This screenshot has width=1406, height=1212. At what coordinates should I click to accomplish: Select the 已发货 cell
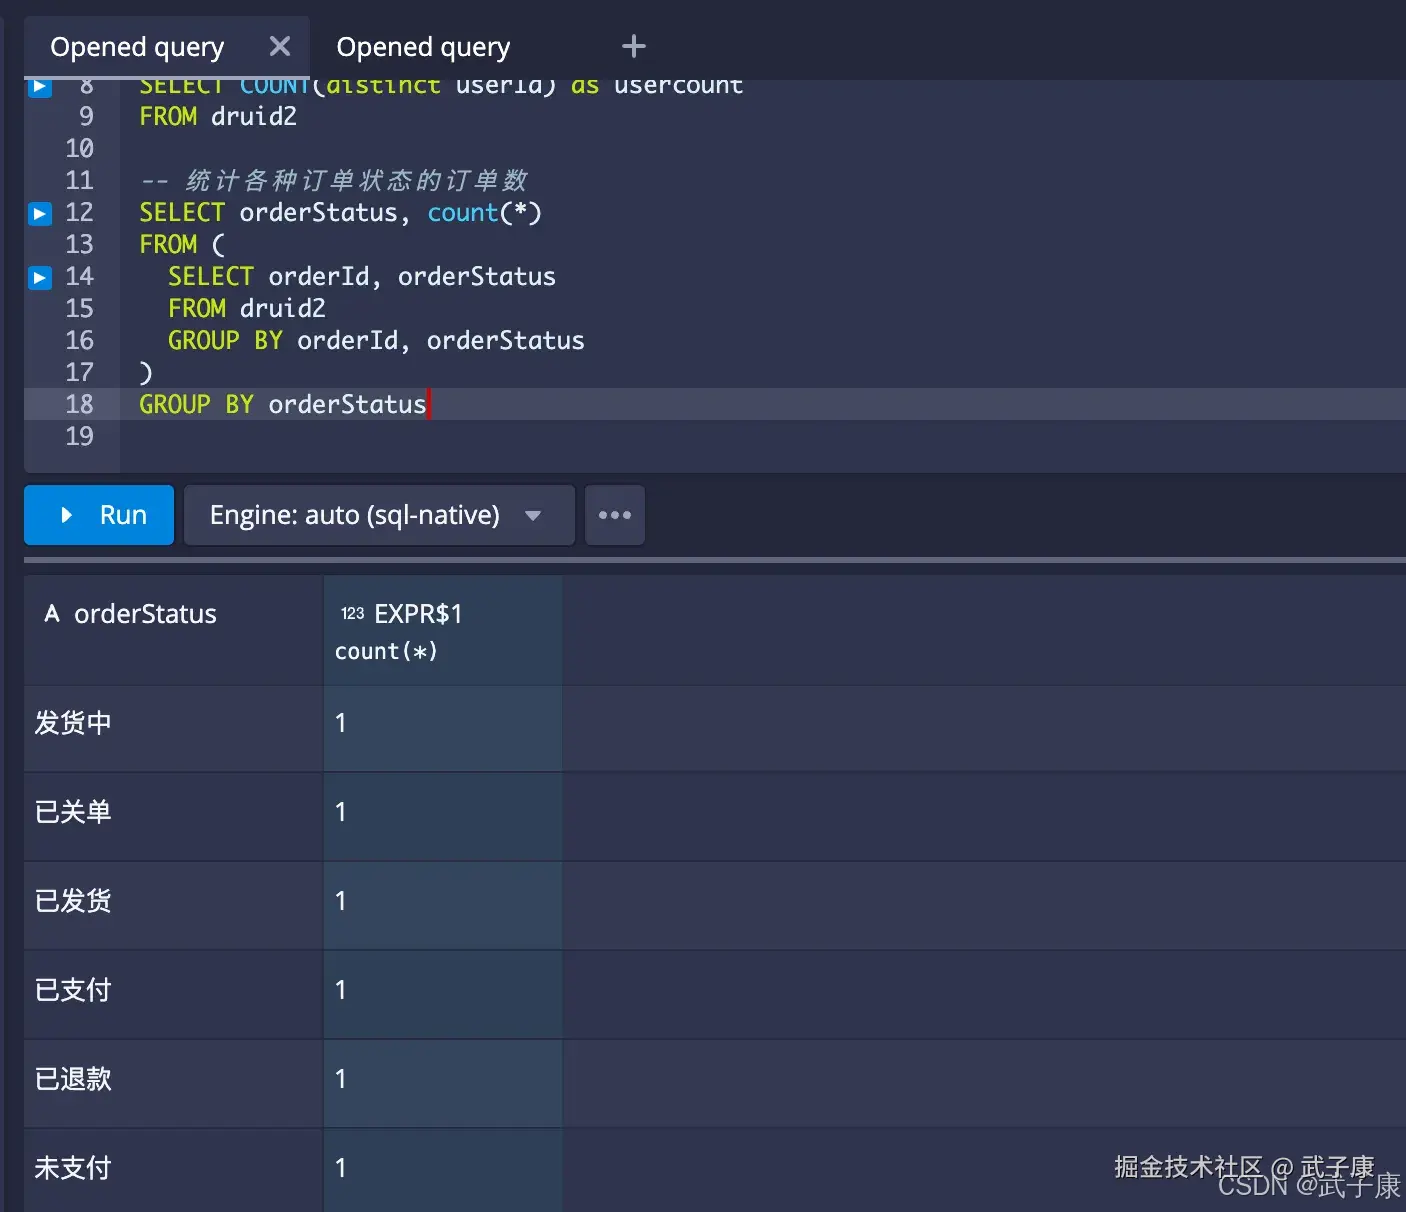(x=174, y=906)
